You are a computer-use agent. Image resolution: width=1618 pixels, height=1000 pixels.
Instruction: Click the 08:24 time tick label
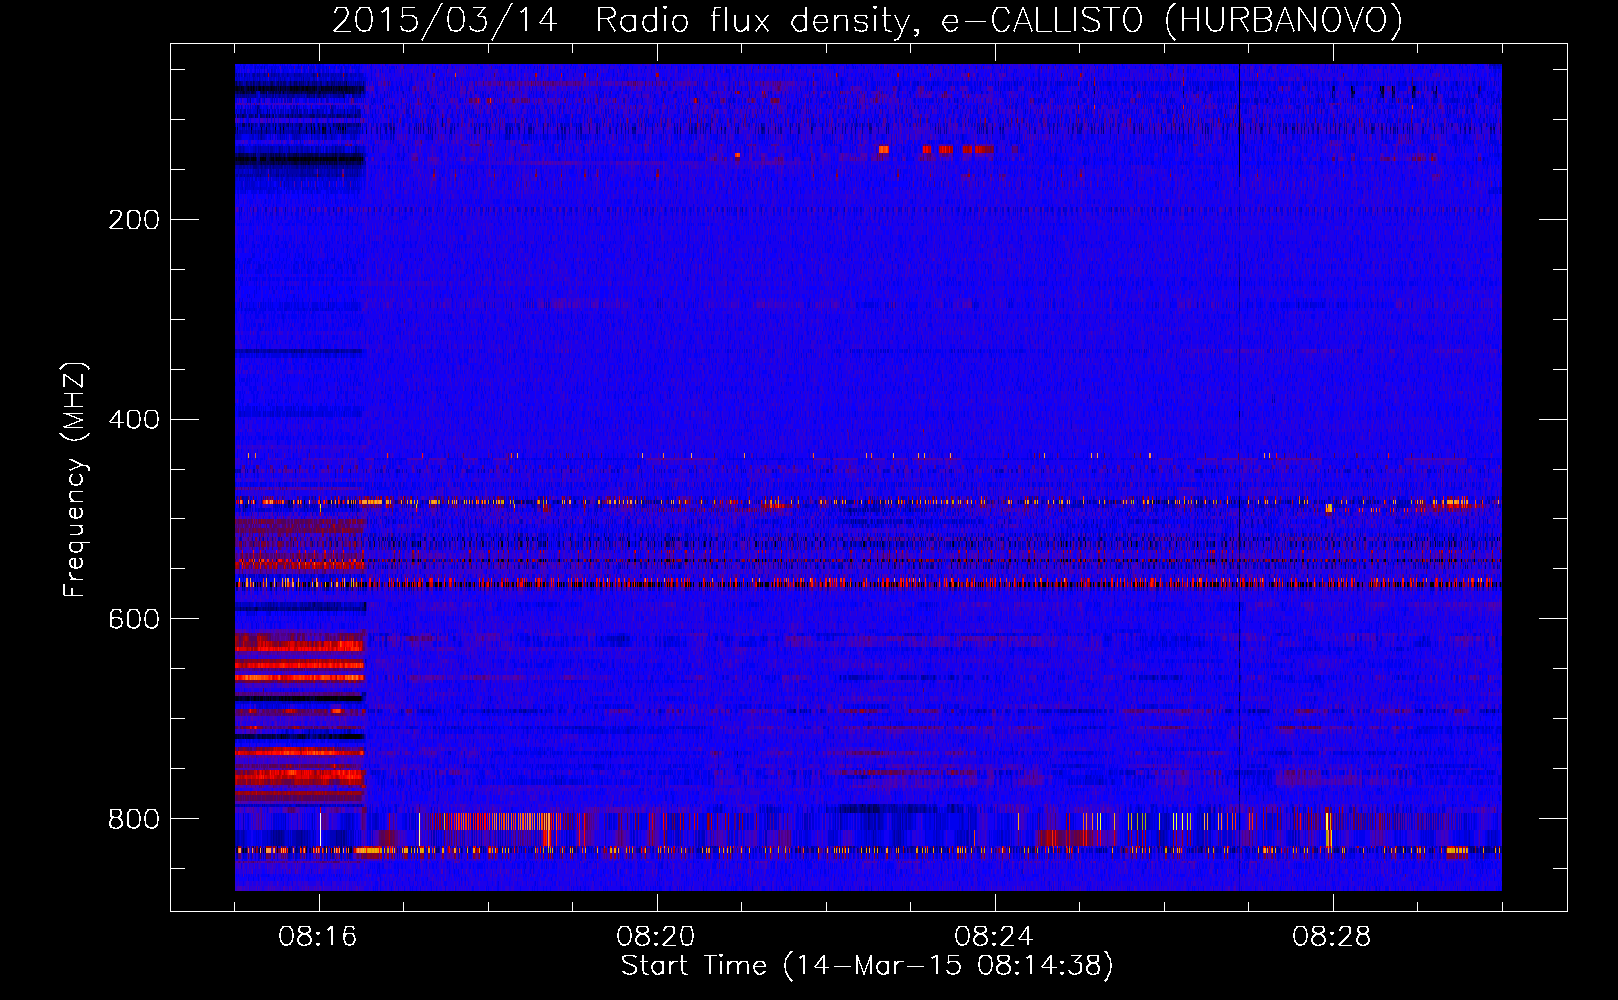[994, 937]
